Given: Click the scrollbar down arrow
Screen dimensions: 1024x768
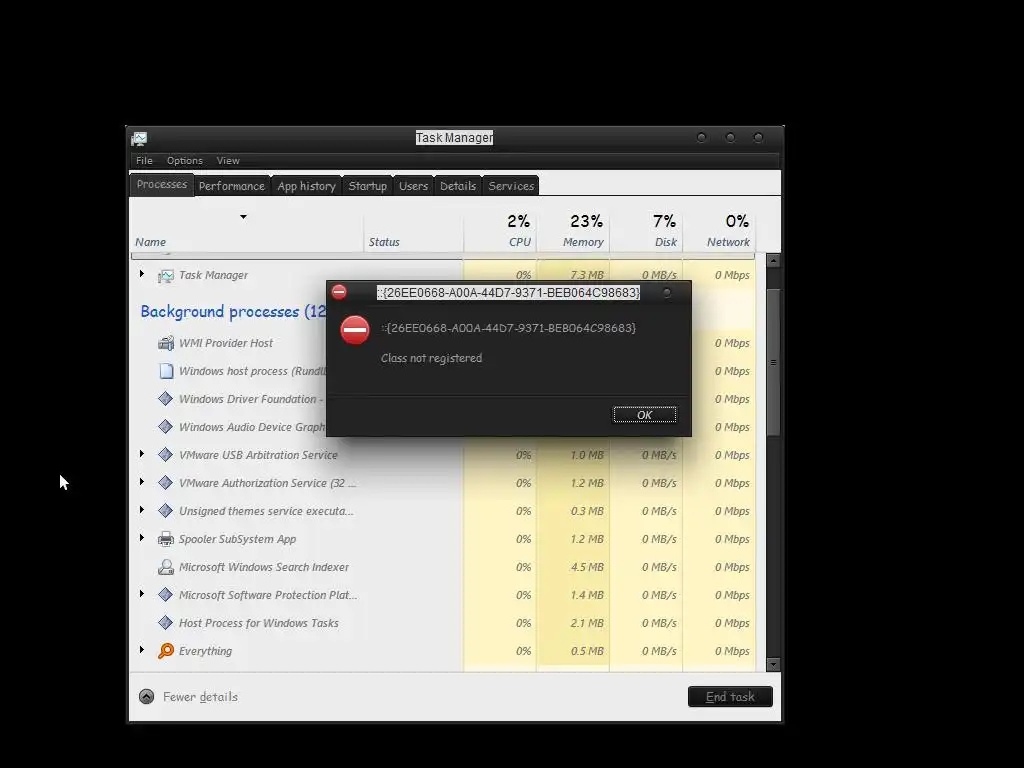Looking at the screenshot, I should click(x=773, y=665).
